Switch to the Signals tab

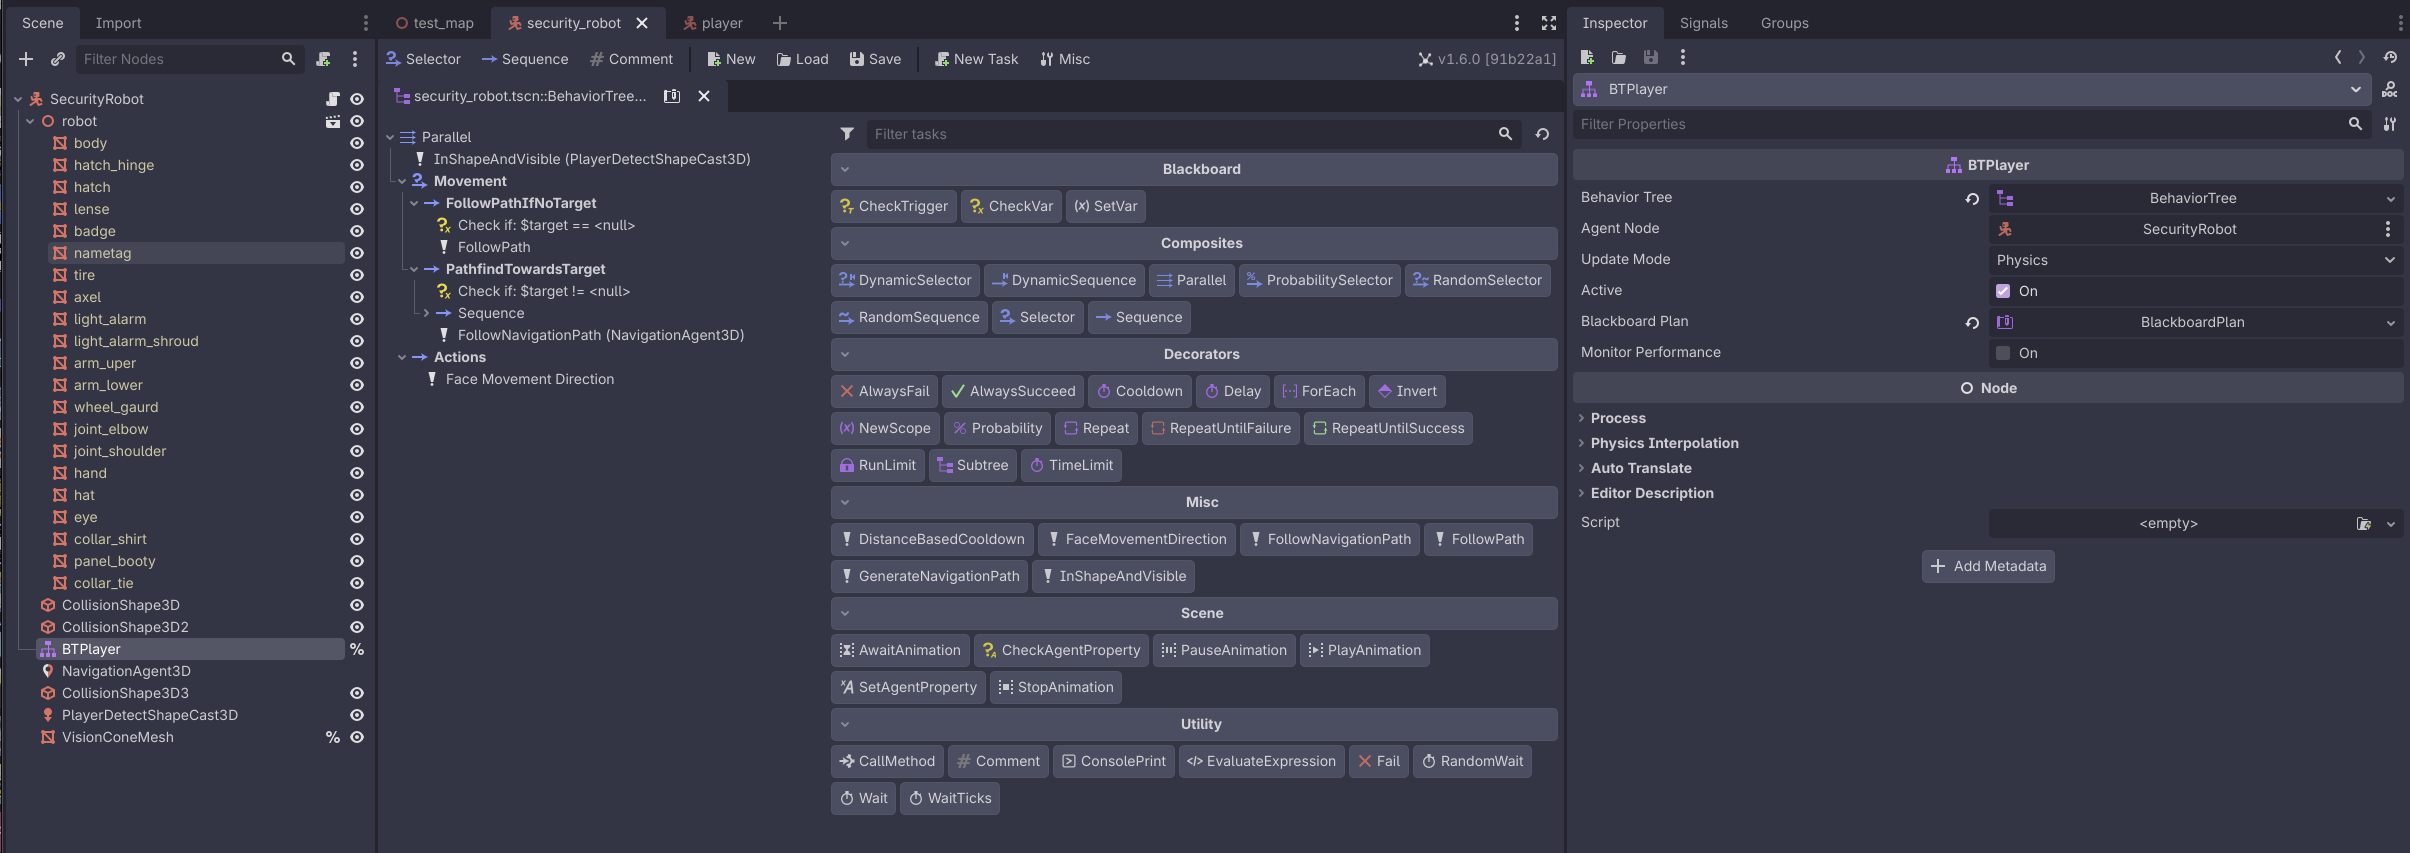click(1703, 23)
